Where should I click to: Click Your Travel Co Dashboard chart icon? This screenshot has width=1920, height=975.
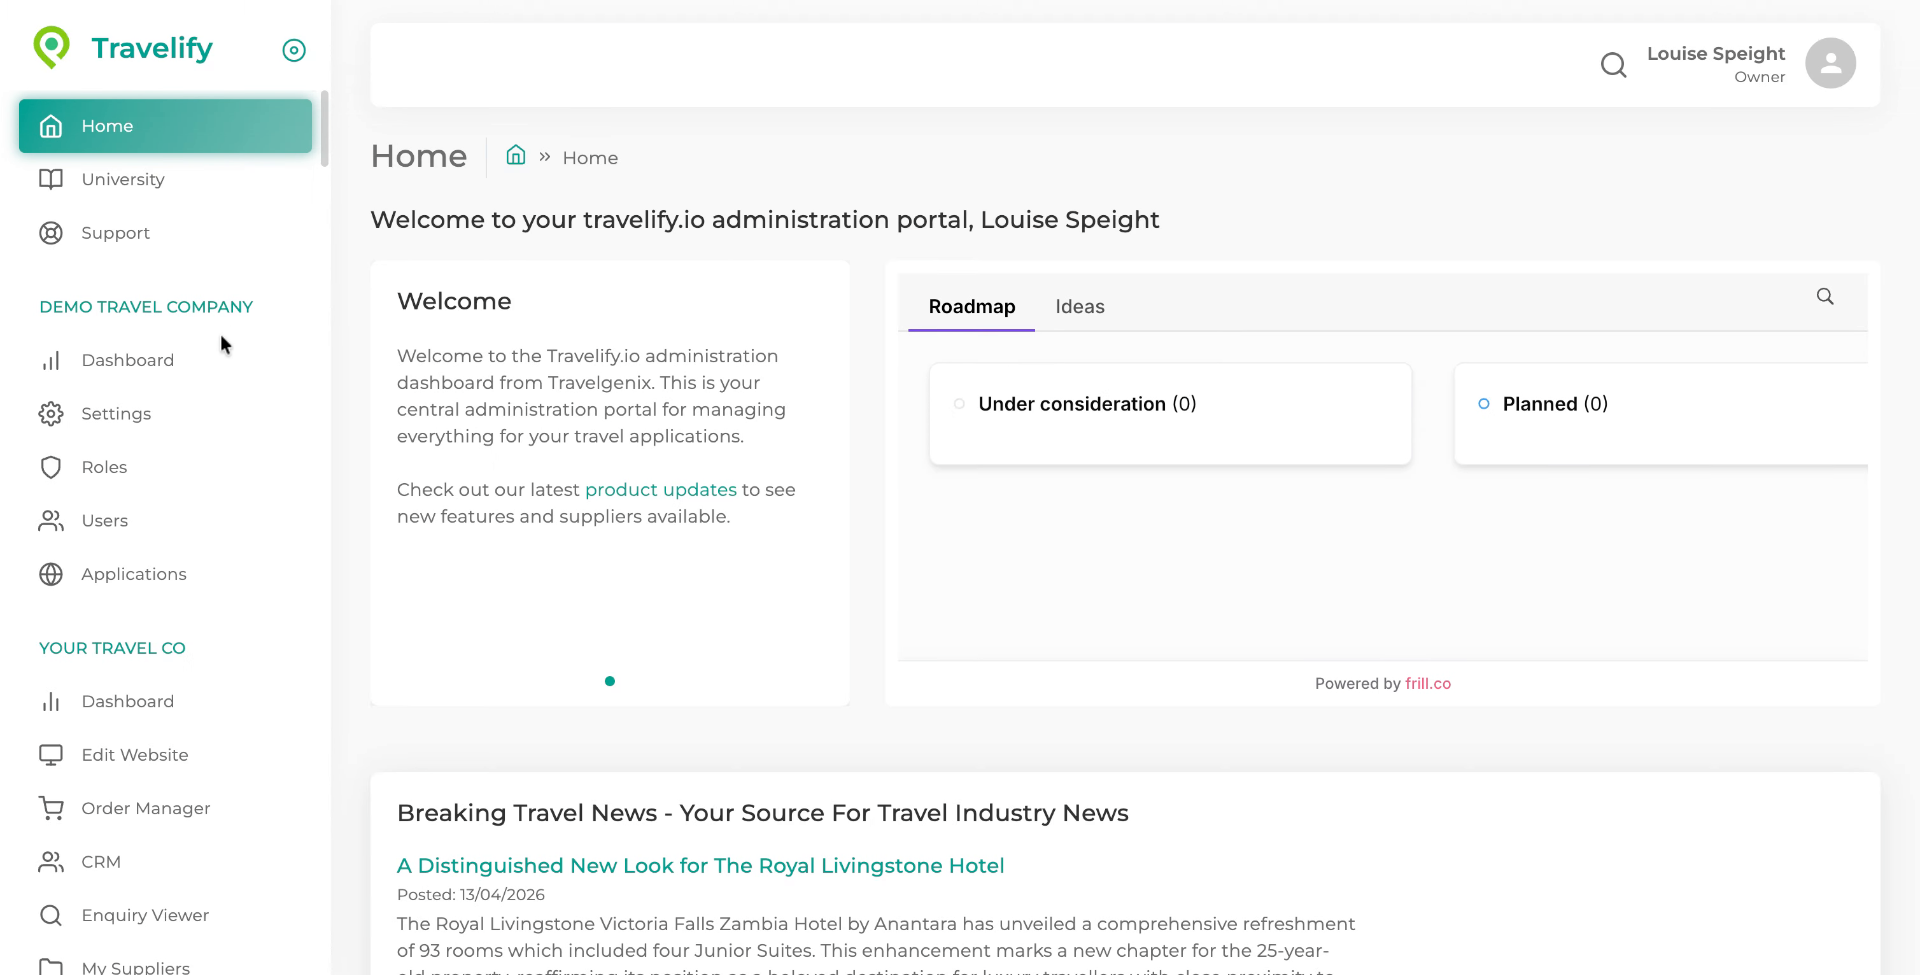click(x=51, y=702)
